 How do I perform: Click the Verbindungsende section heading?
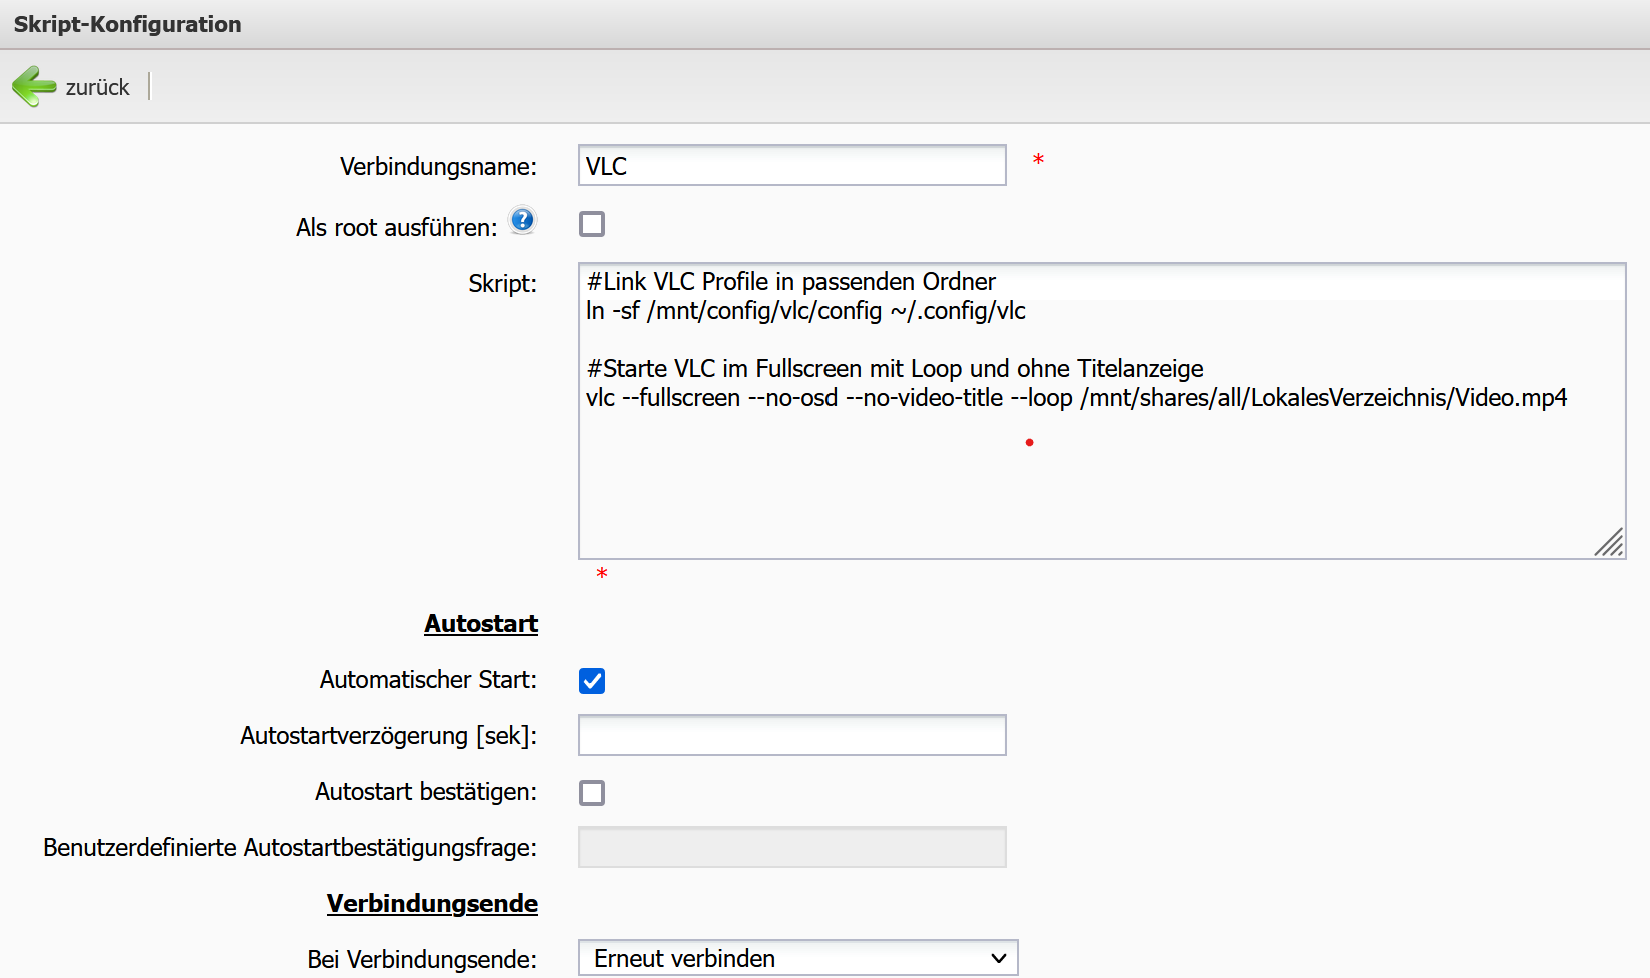(x=432, y=904)
